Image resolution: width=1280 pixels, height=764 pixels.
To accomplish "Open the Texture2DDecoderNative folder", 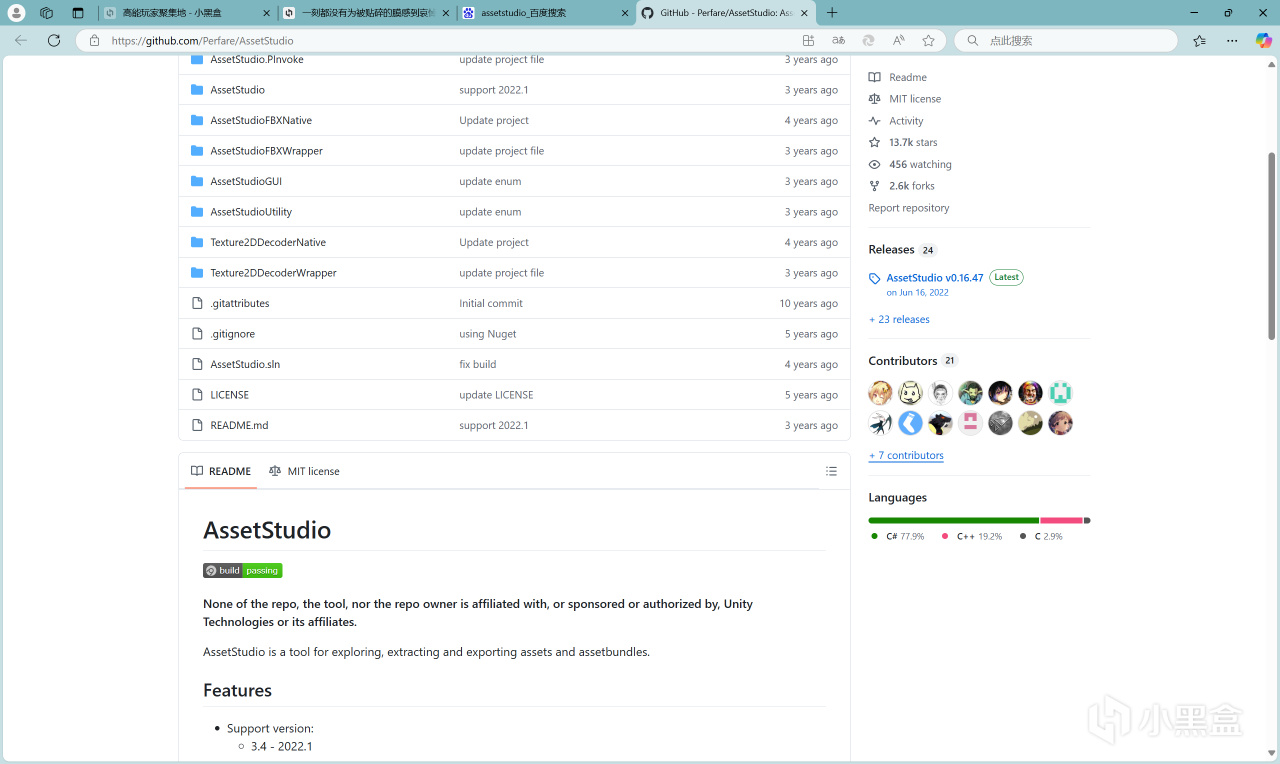I will tap(268, 242).
